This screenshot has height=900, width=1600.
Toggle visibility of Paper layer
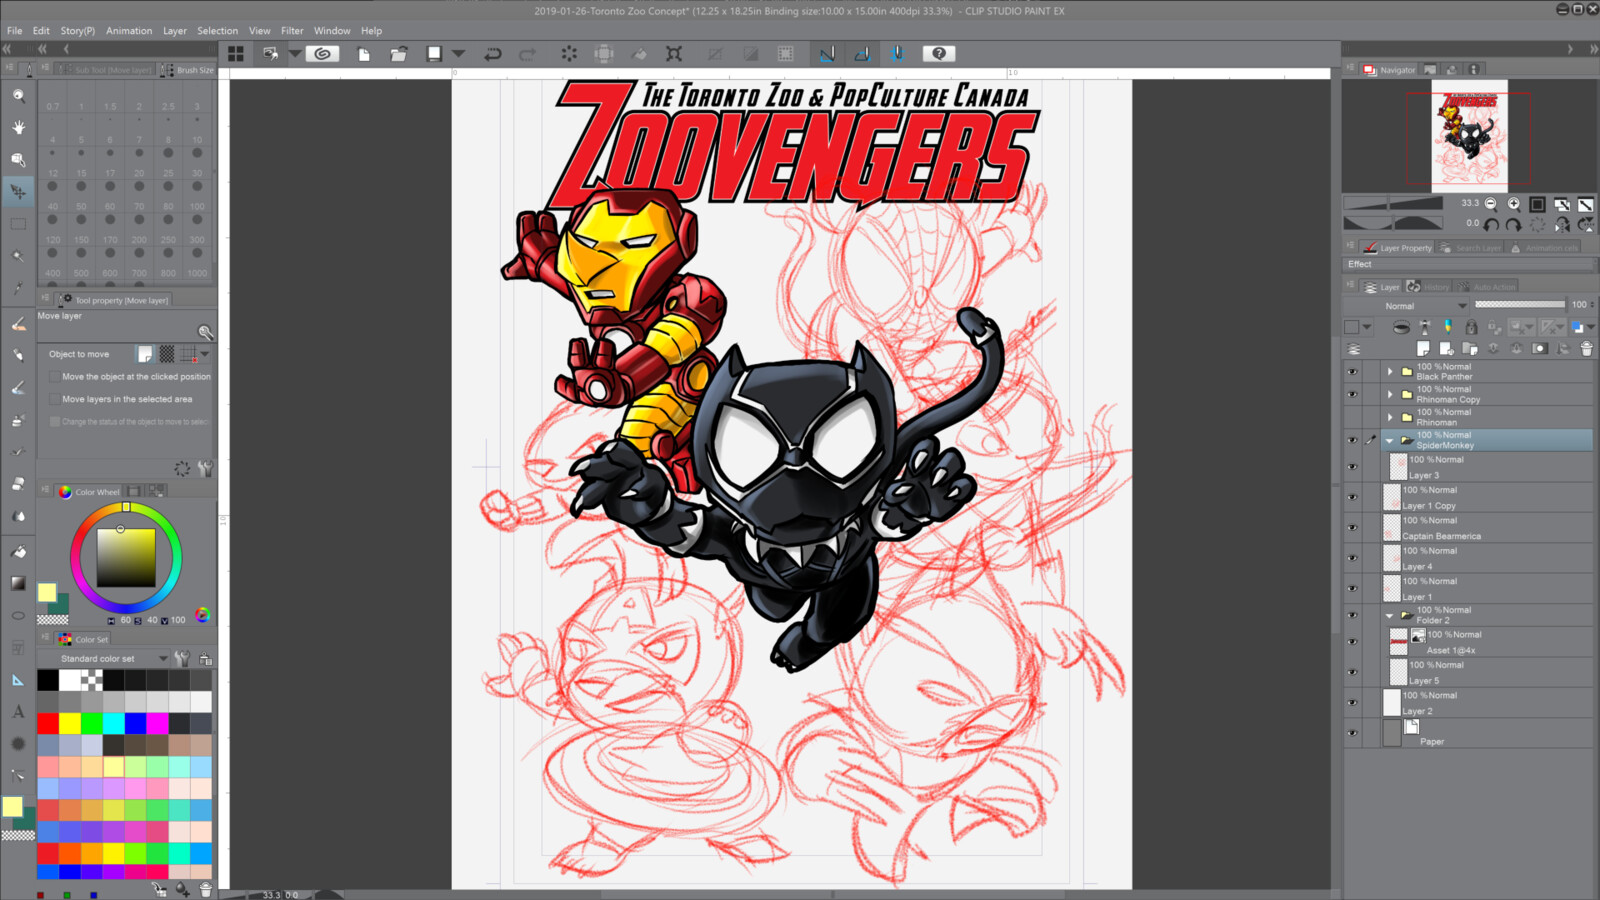[x=1352, y=733]
